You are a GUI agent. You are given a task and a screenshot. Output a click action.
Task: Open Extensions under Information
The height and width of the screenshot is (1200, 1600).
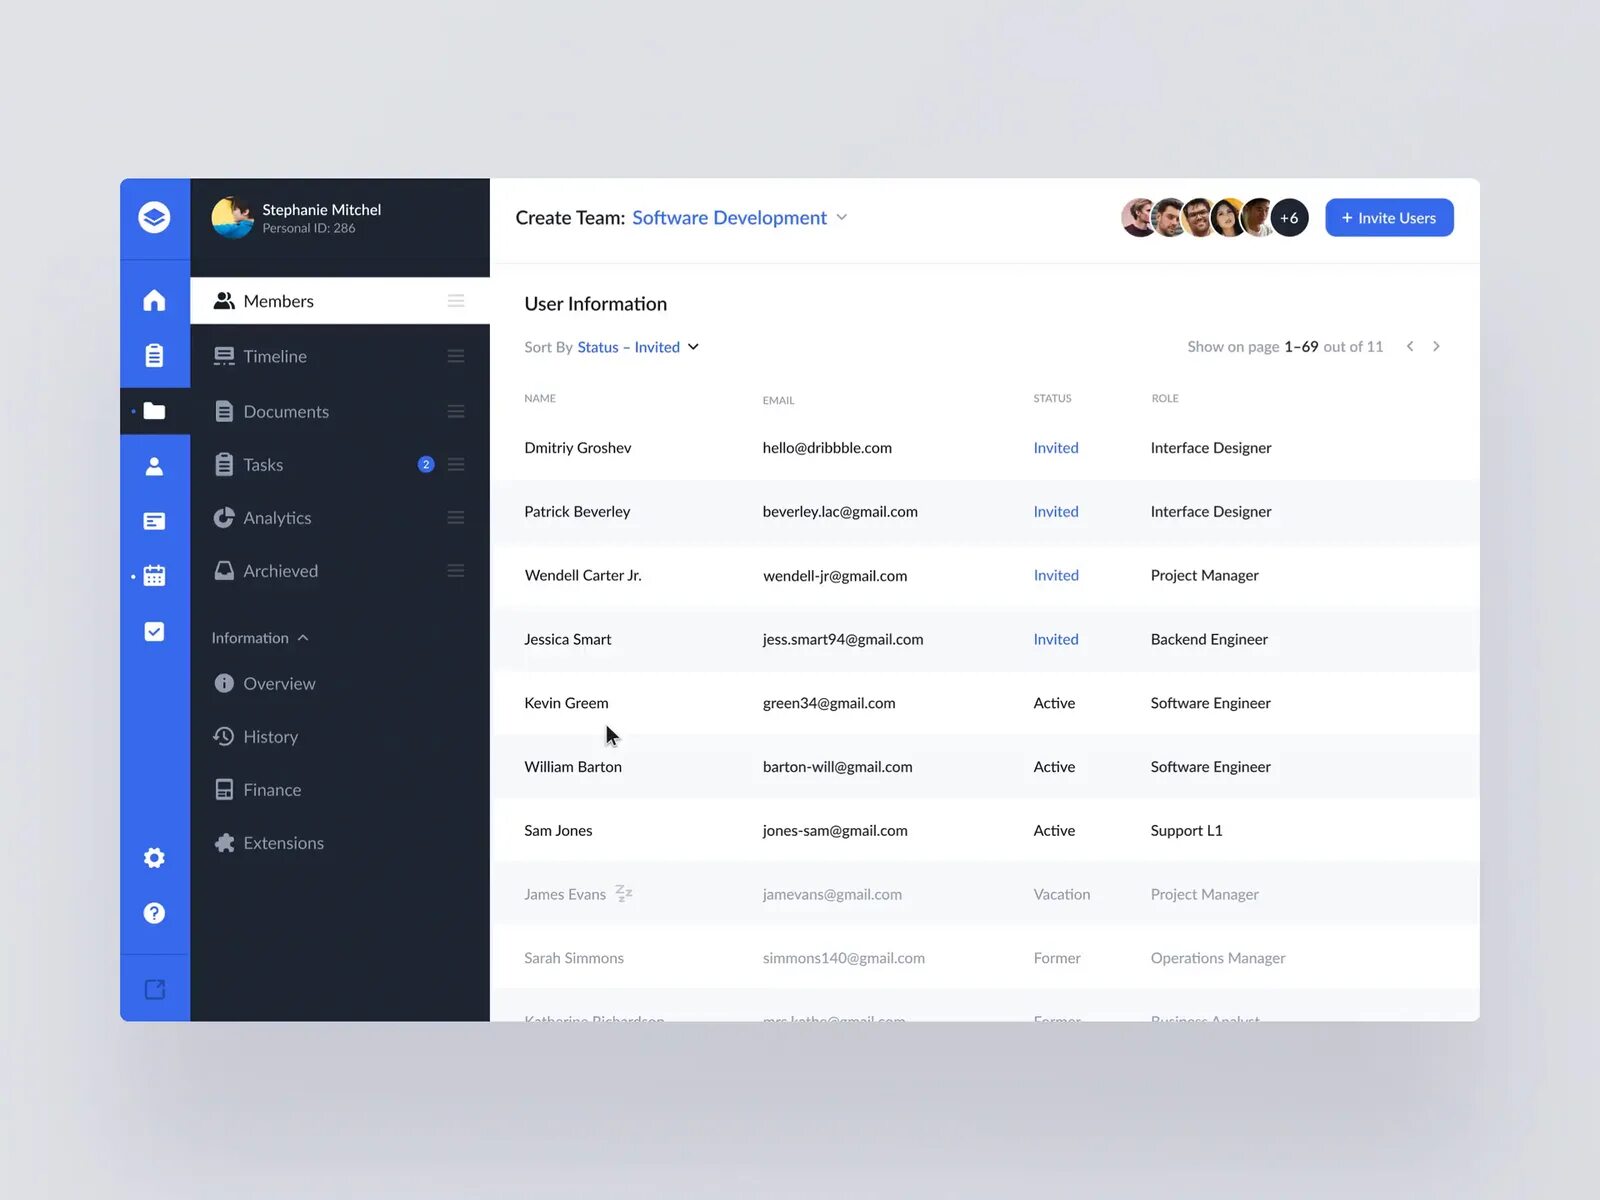(x=269, y=843)
